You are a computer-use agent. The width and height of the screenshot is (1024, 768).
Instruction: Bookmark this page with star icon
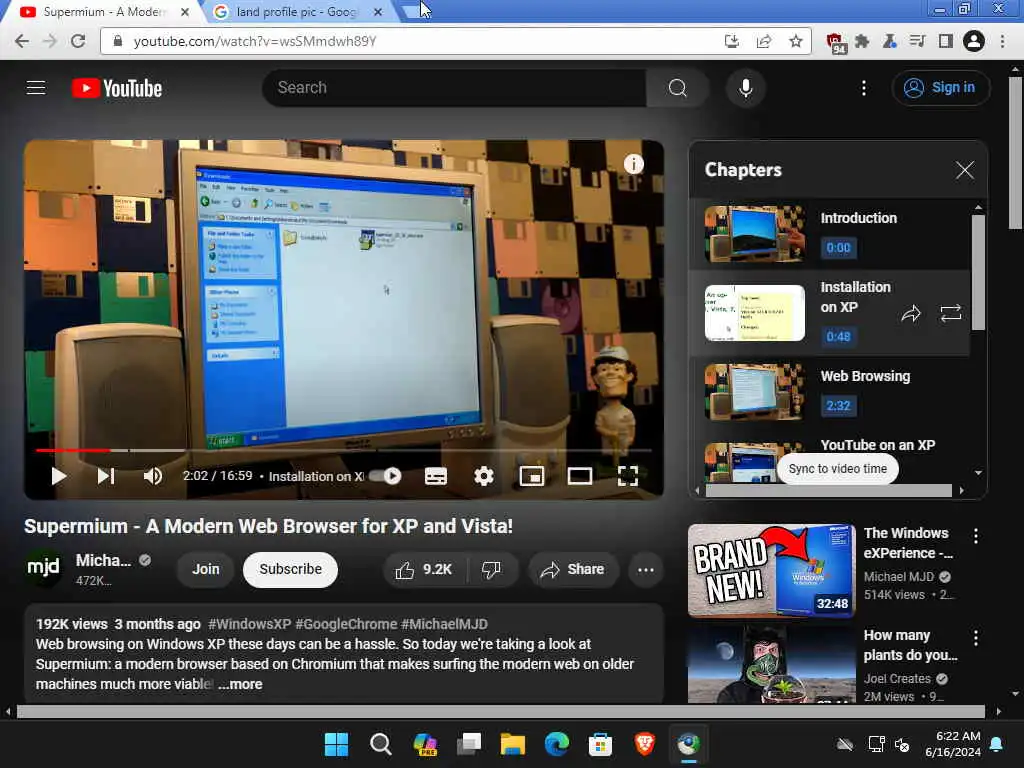click(795, 41)
